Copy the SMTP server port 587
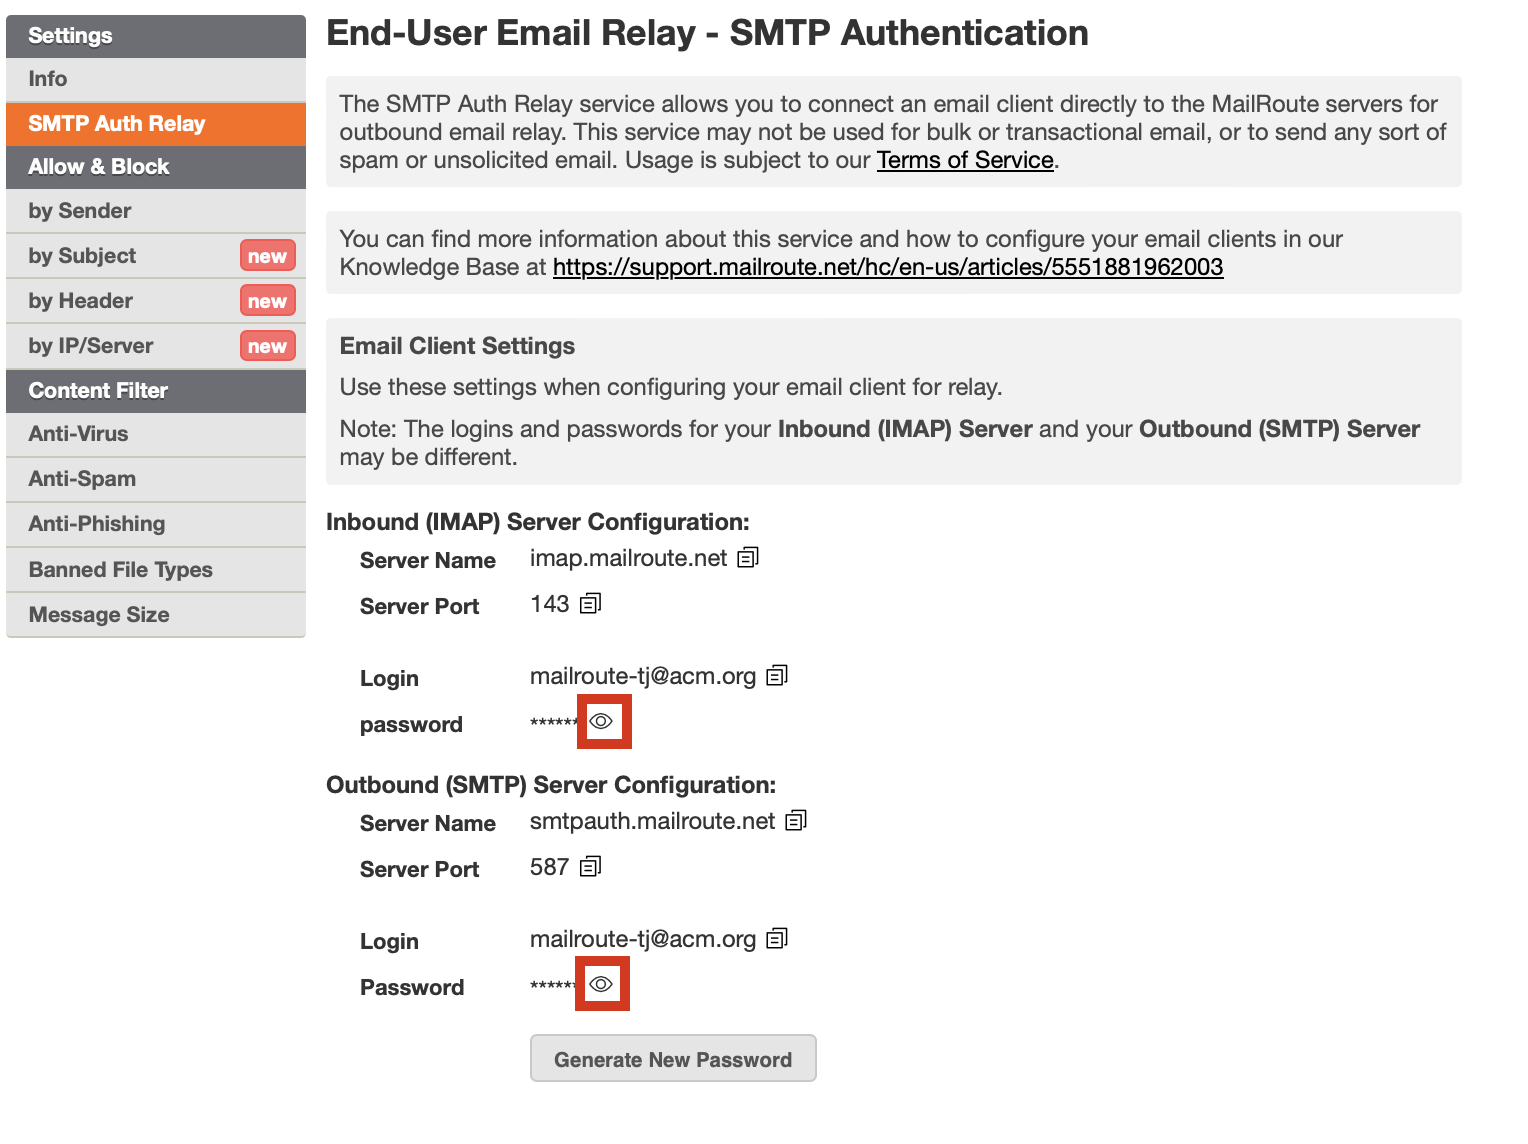The height and width of the screenshot is (1144, 1528). coord(591,867)
